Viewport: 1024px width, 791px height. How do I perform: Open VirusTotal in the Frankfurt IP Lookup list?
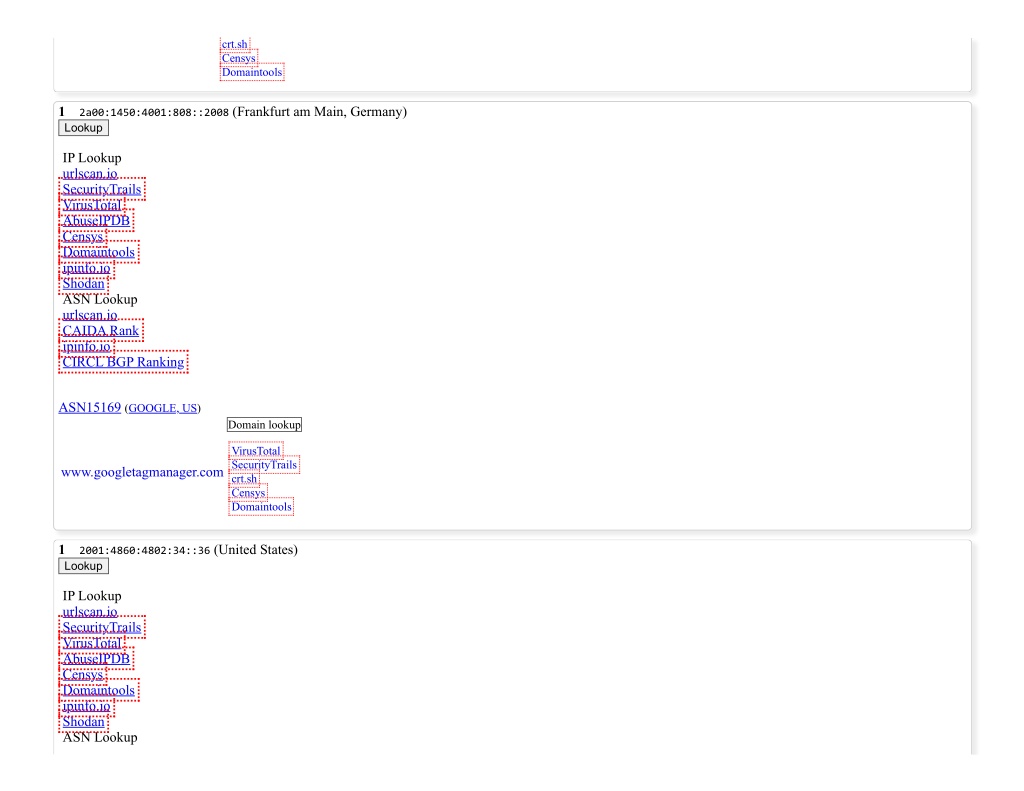tap(92, 205)
